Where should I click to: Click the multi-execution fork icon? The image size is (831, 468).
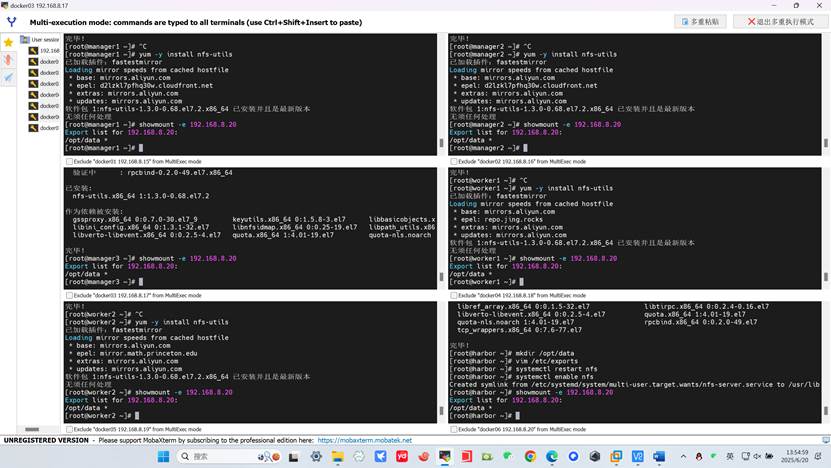point(12,22)
